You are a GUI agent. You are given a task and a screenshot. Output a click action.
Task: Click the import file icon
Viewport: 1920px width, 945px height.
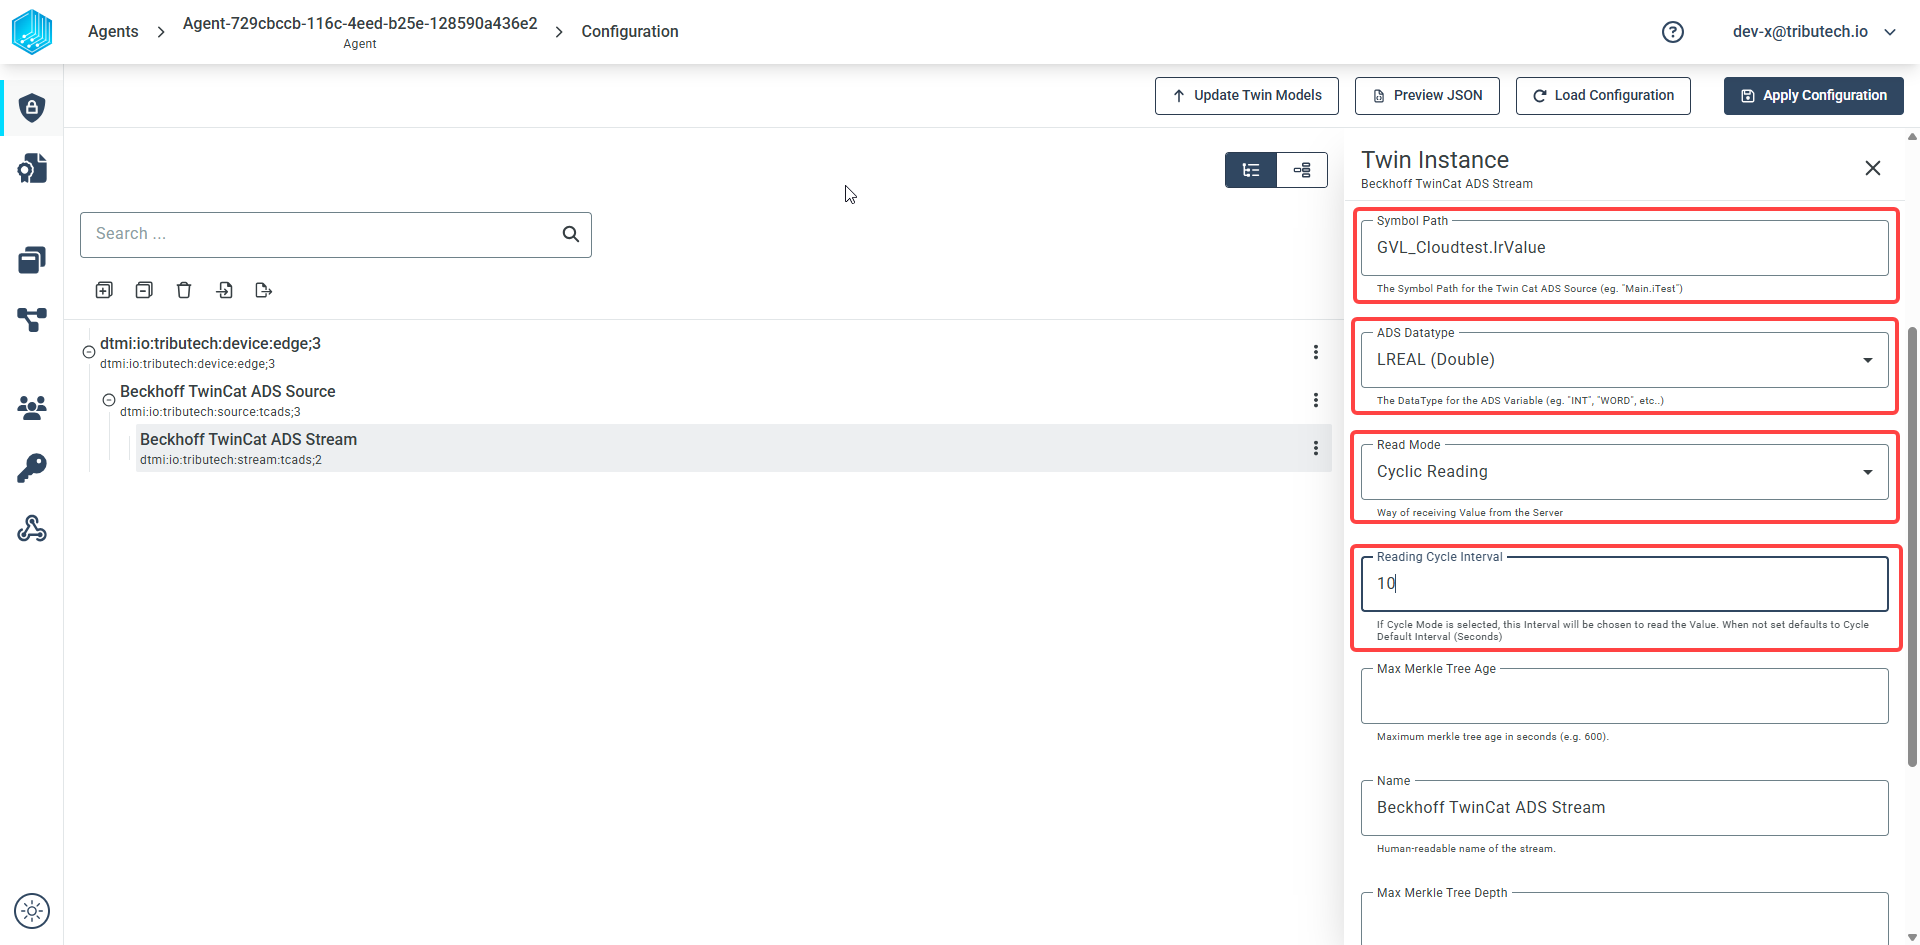224,290
